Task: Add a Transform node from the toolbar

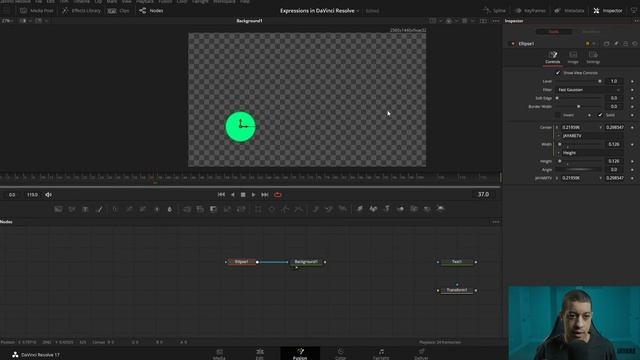Action: pos(241,209)
